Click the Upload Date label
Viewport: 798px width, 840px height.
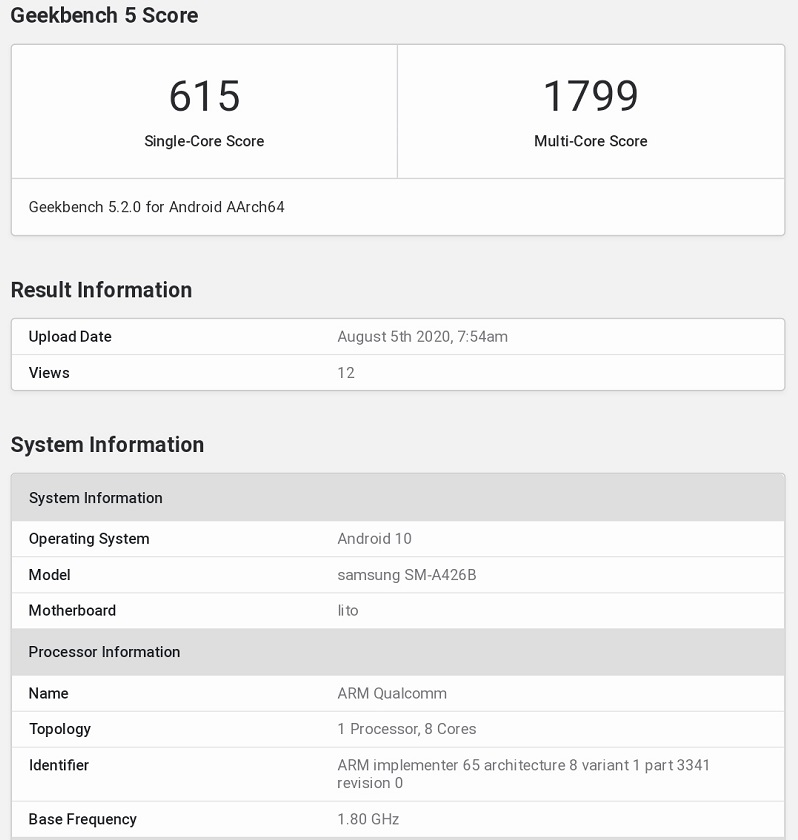coord(70,336)
